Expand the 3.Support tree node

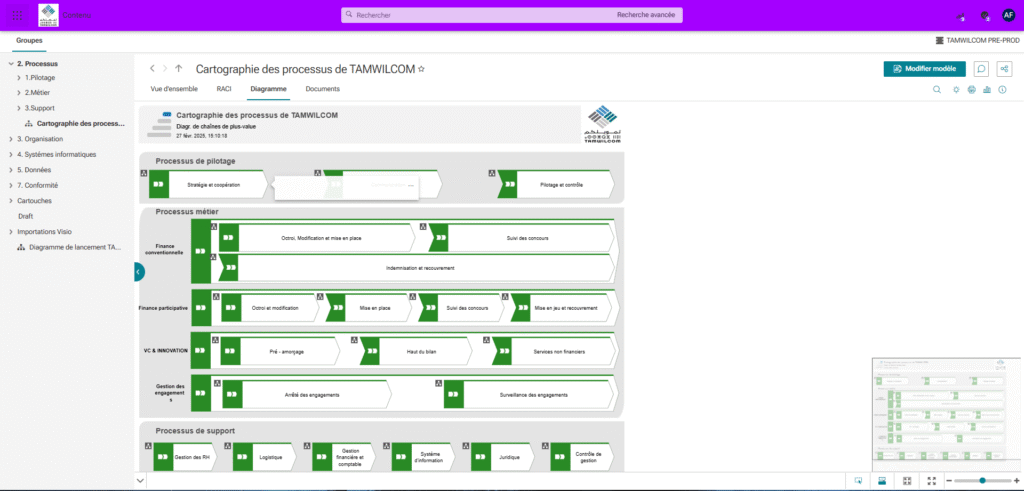coord(19,108)
